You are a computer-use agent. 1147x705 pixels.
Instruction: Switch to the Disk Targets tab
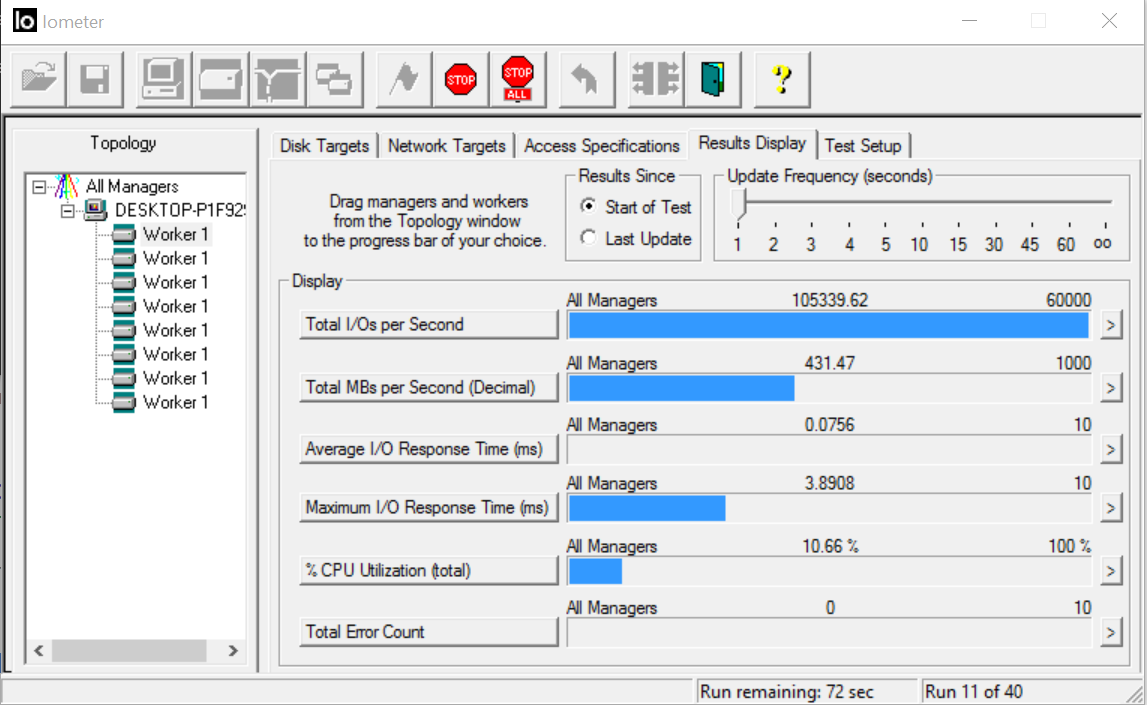pyautogui.click(x=324, y=146)
